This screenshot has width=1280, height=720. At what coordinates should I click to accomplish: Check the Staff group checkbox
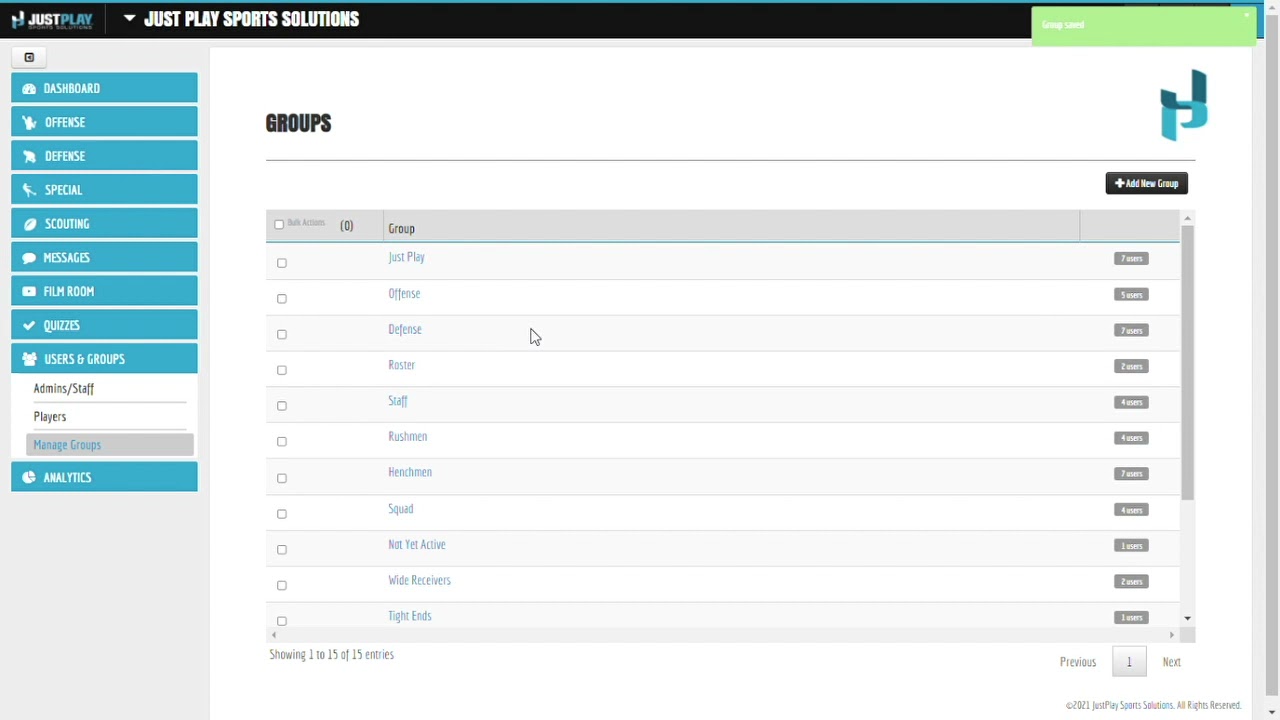click(x=282, y=406)
